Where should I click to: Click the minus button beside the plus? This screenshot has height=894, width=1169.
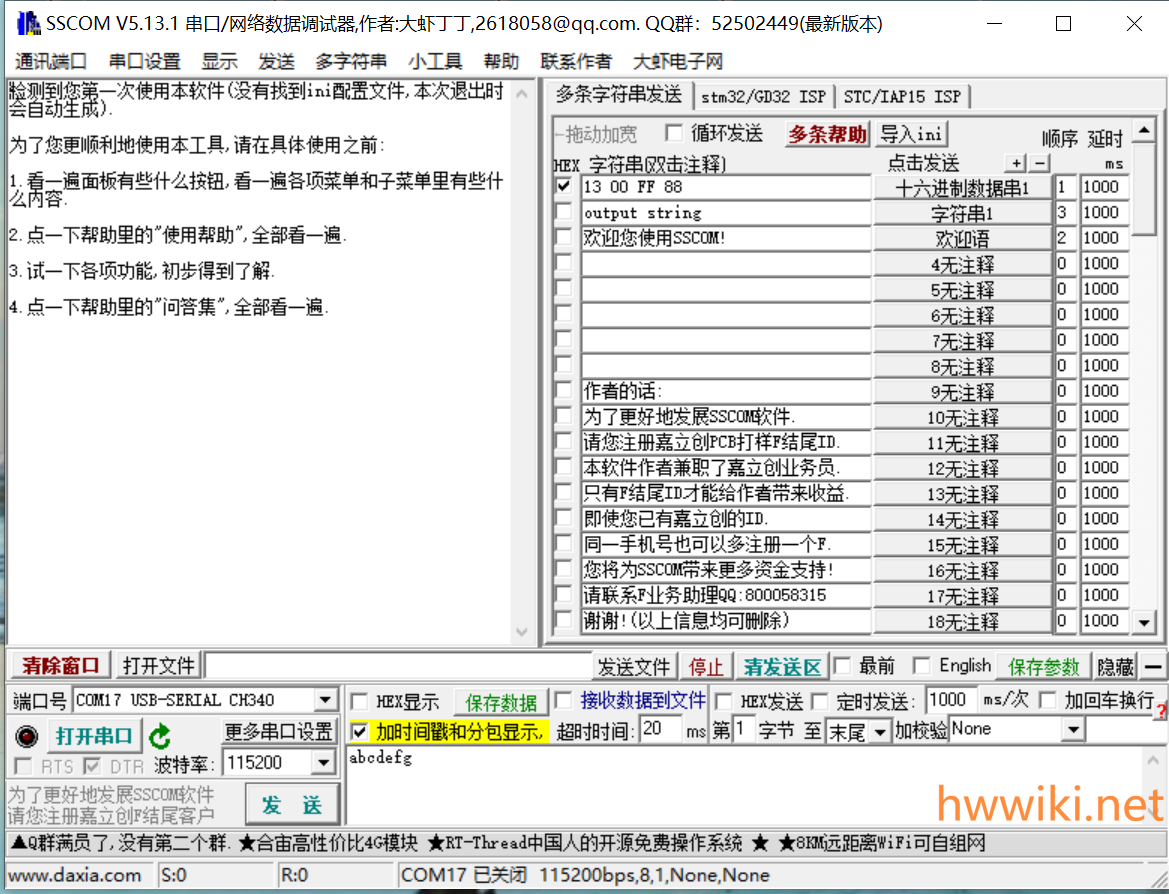[1040, 163]
